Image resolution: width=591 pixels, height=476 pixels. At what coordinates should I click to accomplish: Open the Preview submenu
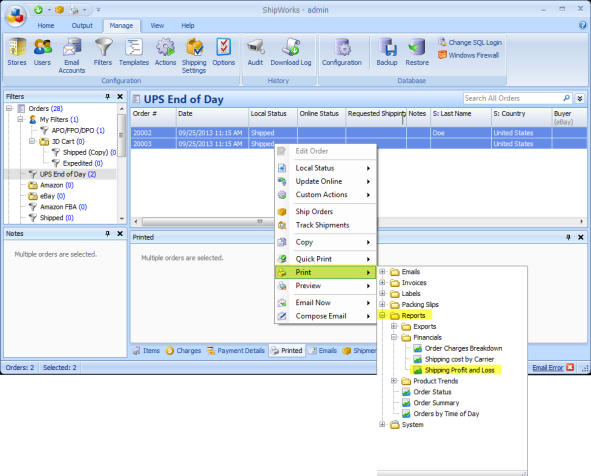326,286
